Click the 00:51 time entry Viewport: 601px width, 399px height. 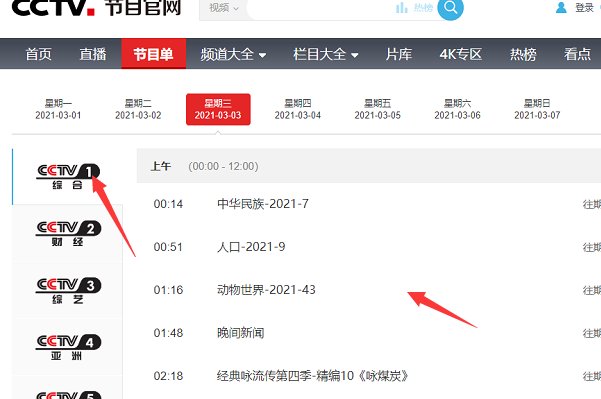click(168, 247)
